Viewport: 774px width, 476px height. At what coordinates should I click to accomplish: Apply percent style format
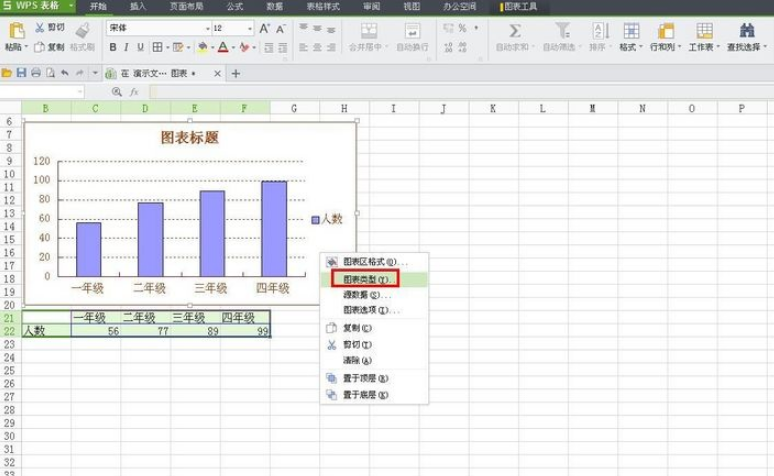pos(462,28)
